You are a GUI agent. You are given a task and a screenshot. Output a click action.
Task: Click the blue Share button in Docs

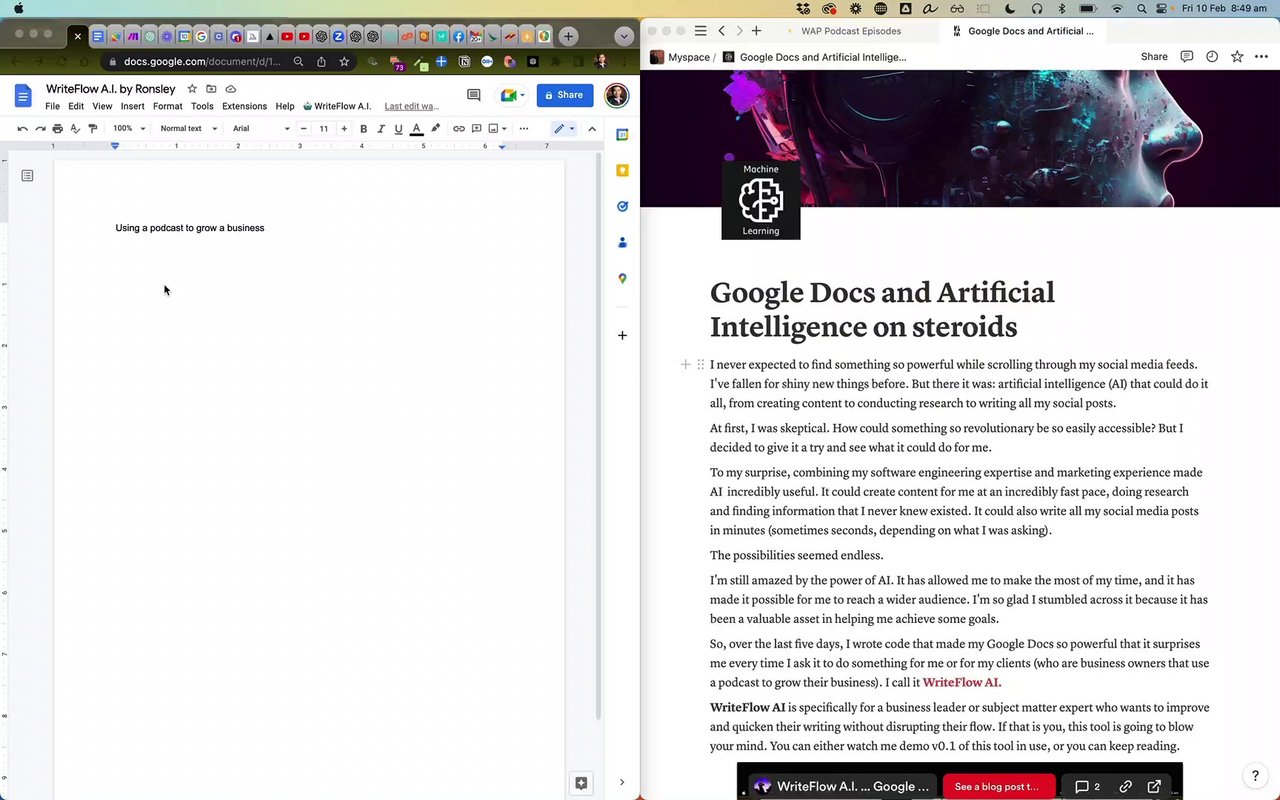pos(565,95)
